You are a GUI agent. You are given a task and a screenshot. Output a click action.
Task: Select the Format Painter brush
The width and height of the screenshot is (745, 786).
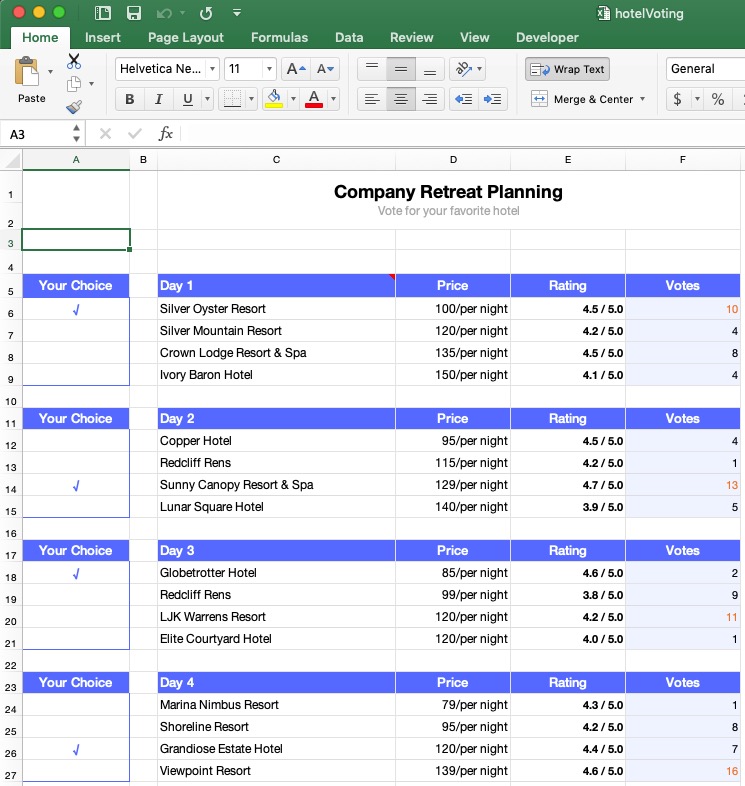[74, 107]
